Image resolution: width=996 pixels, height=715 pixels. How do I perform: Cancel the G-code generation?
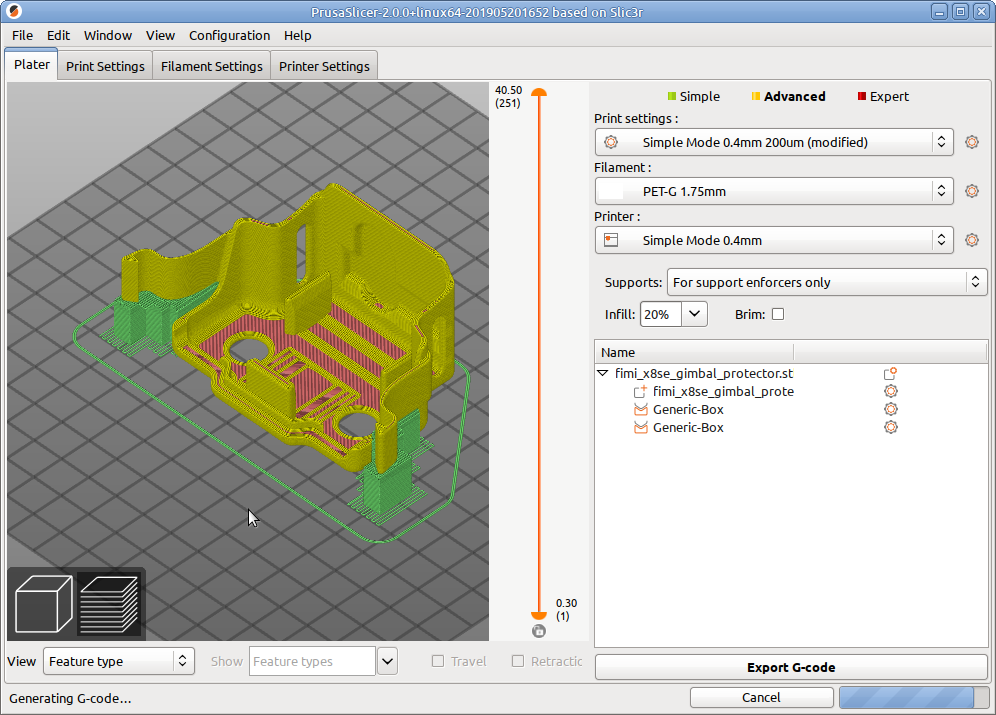coord(761,697)
